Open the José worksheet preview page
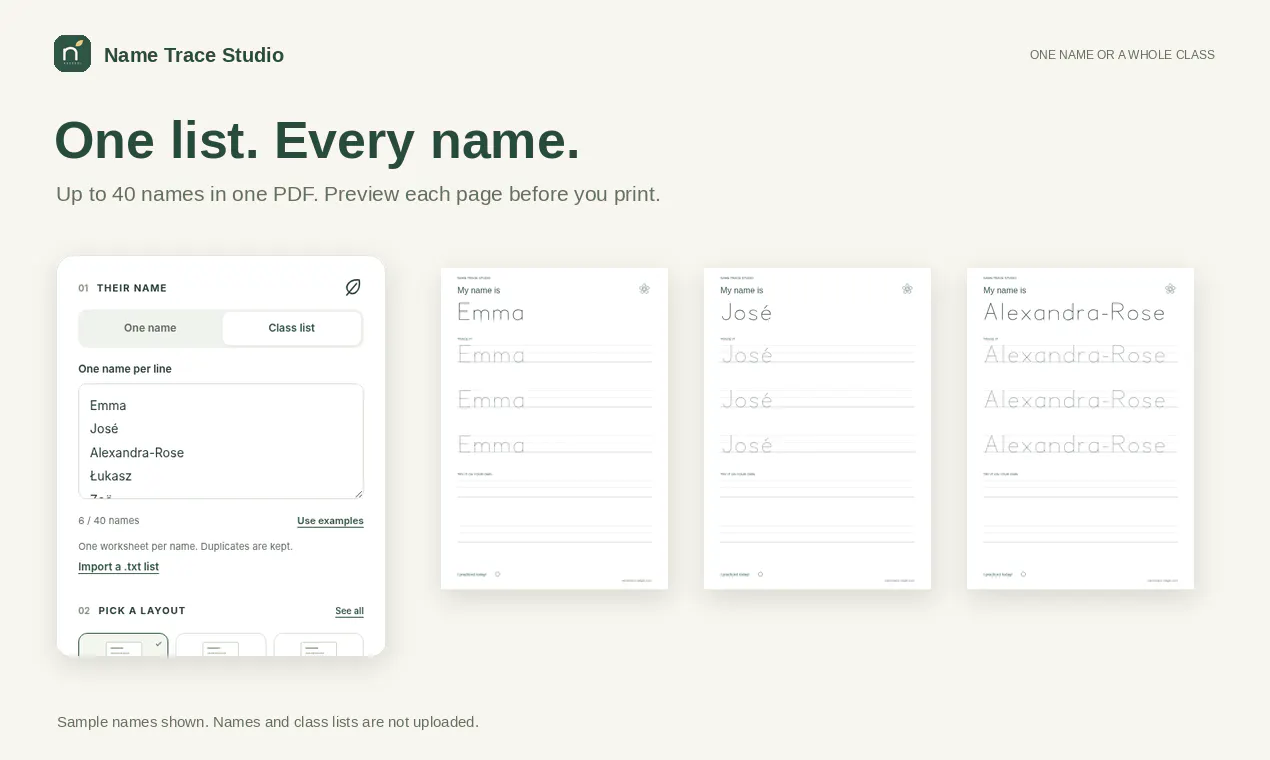Screen dimensions: 1270x760 click(817, 428)
